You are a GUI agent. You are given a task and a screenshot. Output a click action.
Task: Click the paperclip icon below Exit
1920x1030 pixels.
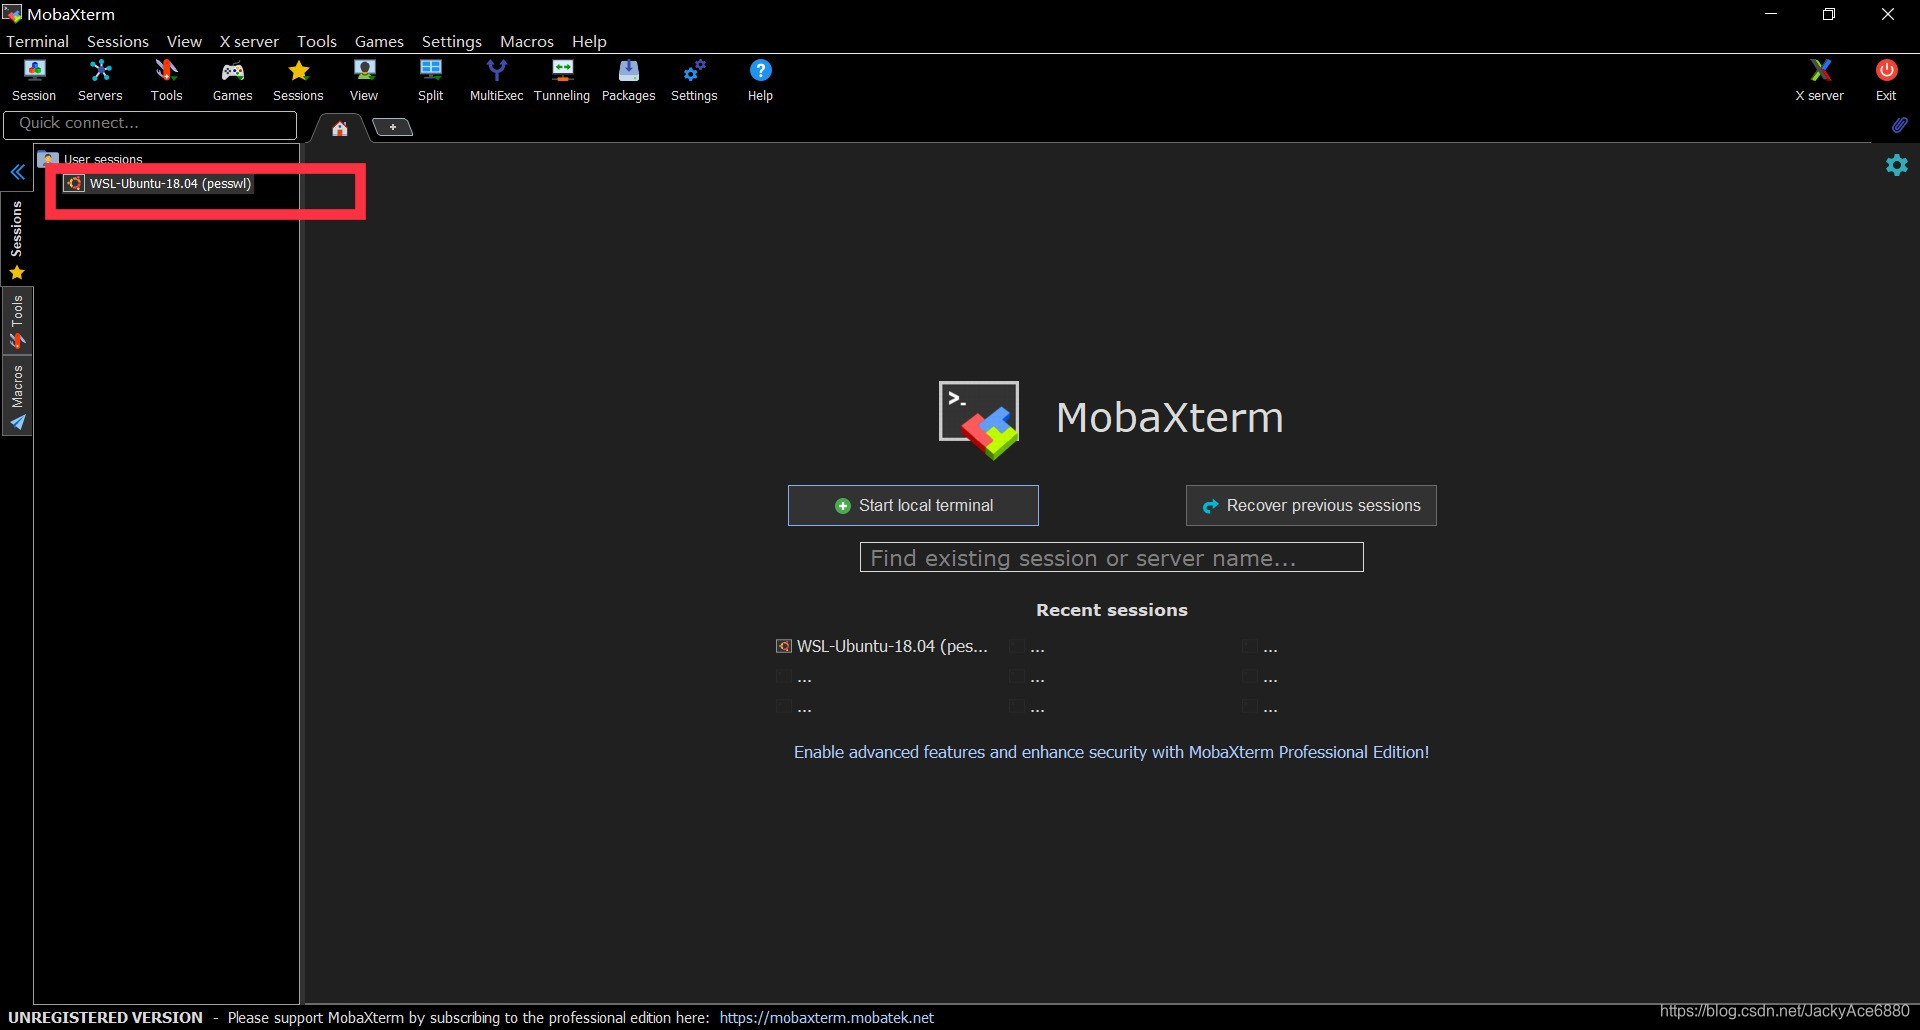(x=1899, y=125)
